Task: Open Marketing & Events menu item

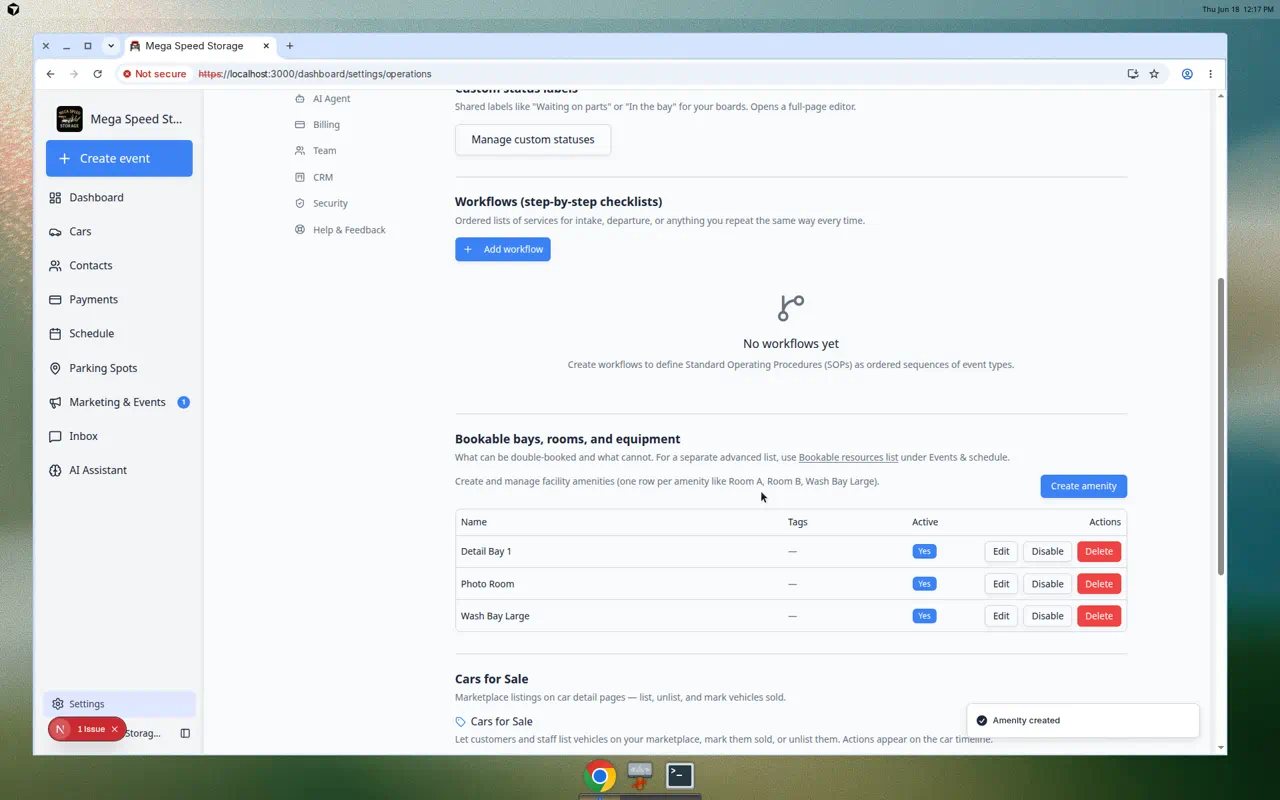Action: click(x=119, y=402)
